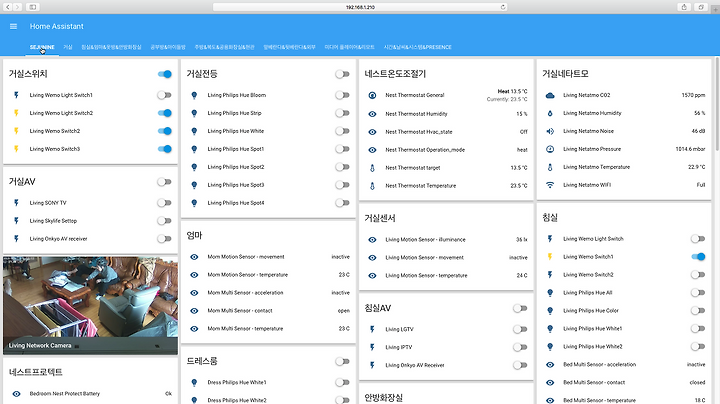Click the 거실센서 card title

[x=380, y=219]
